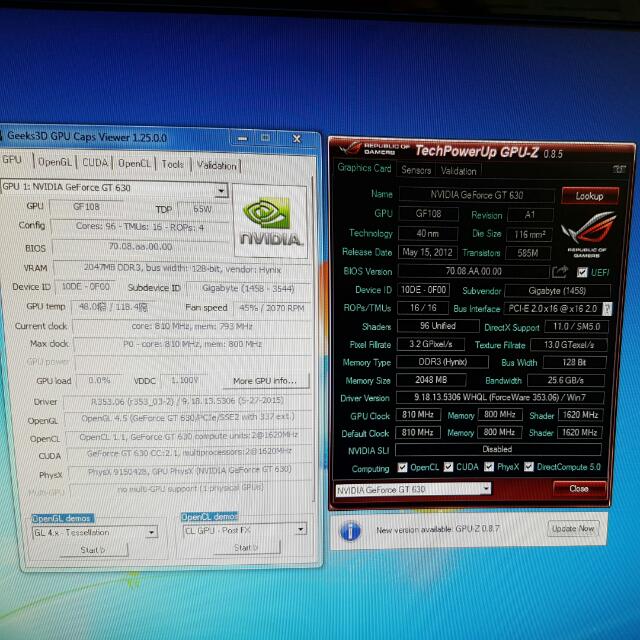
Task: Minimize the GPU Caps Viewer window
Action: [242, 138]
